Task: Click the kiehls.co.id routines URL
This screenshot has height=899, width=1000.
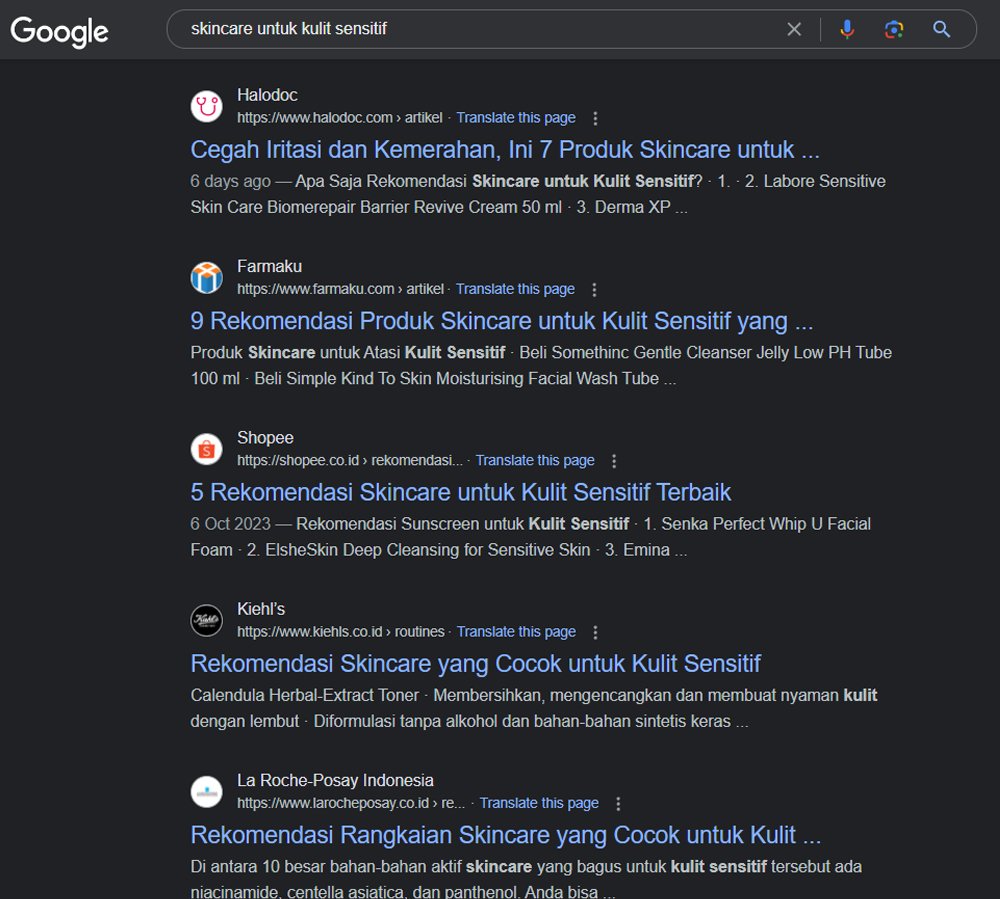Action: (341, 632)
